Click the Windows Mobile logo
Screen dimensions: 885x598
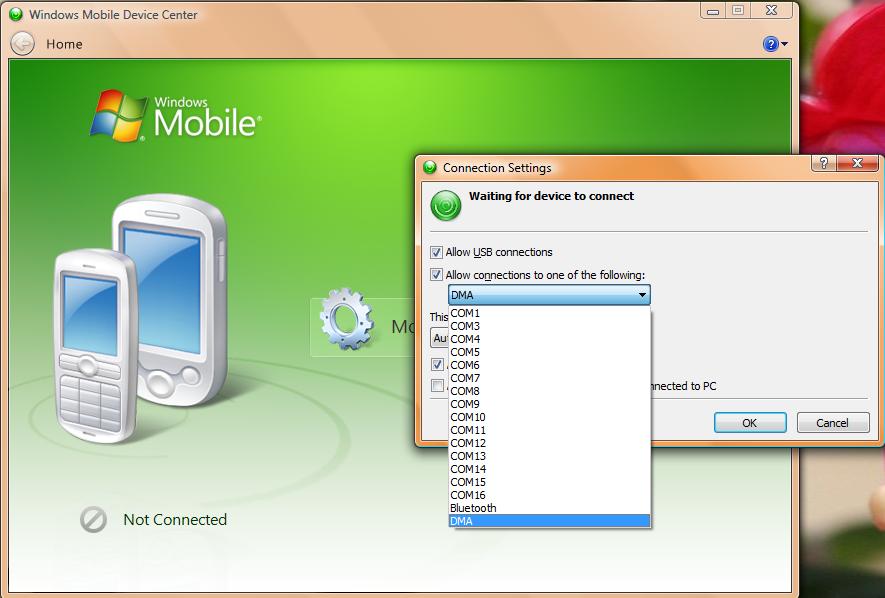(176, 115)
